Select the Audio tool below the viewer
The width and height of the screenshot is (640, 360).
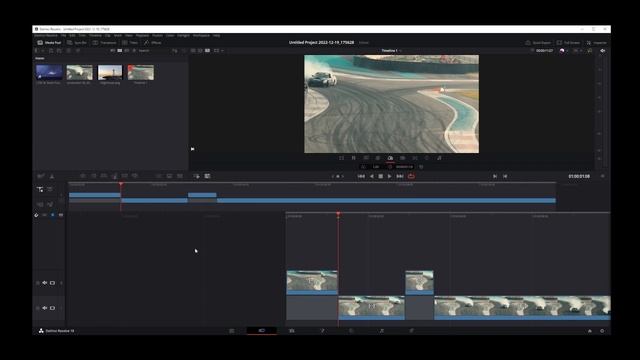pyautogui.click(x=439, y=158)
